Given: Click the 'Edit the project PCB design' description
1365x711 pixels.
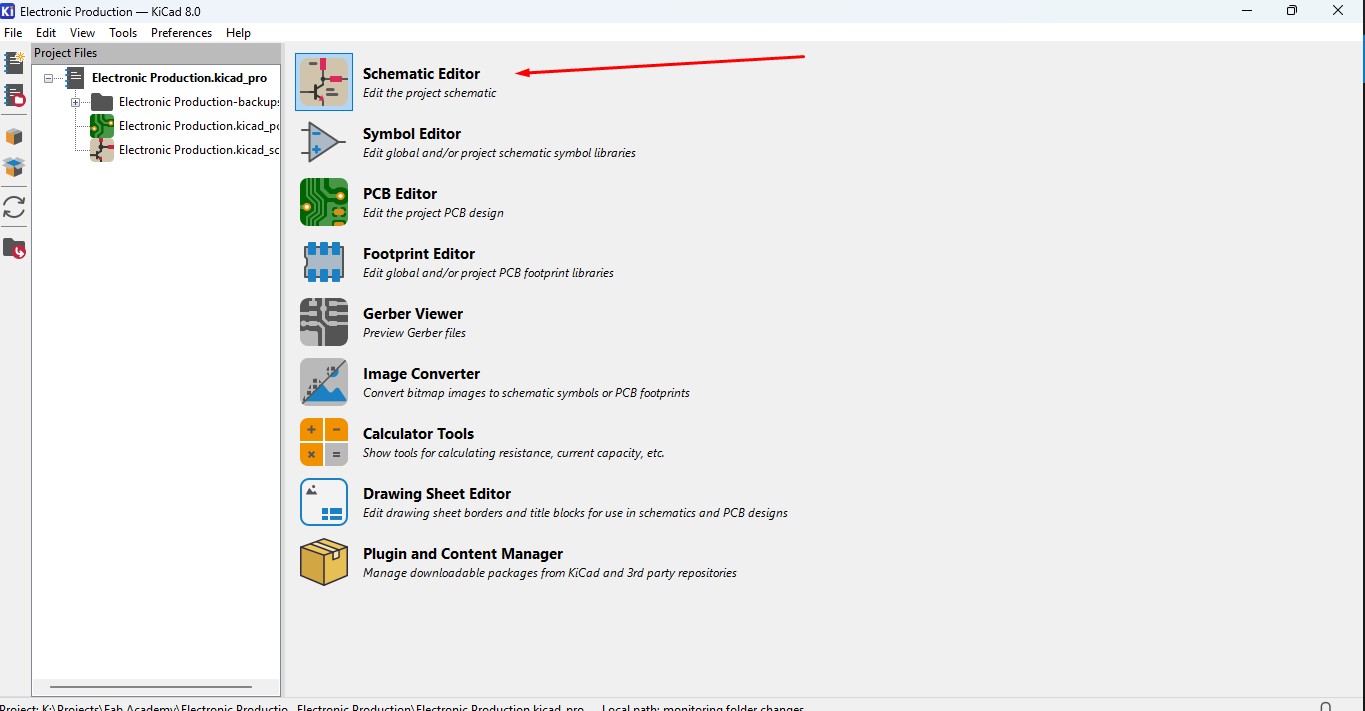Looking at the screenshot, I should 433,213.
